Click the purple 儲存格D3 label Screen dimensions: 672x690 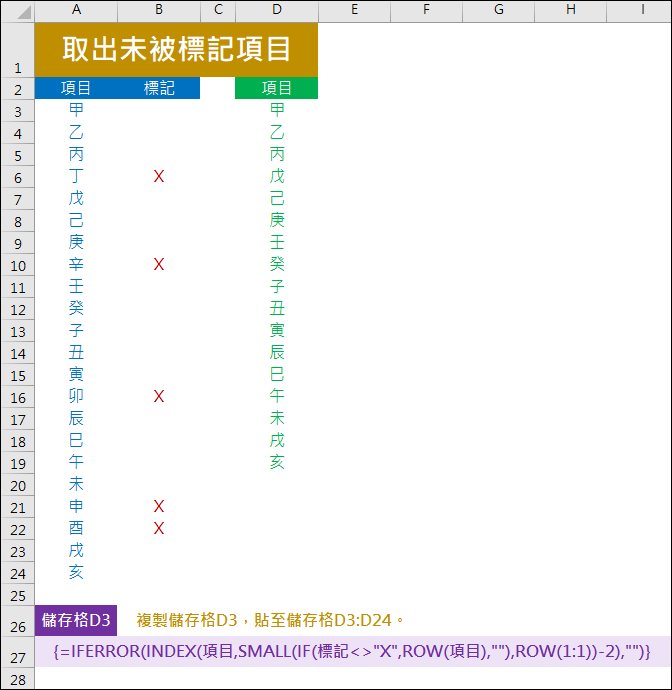click(76, 620)
